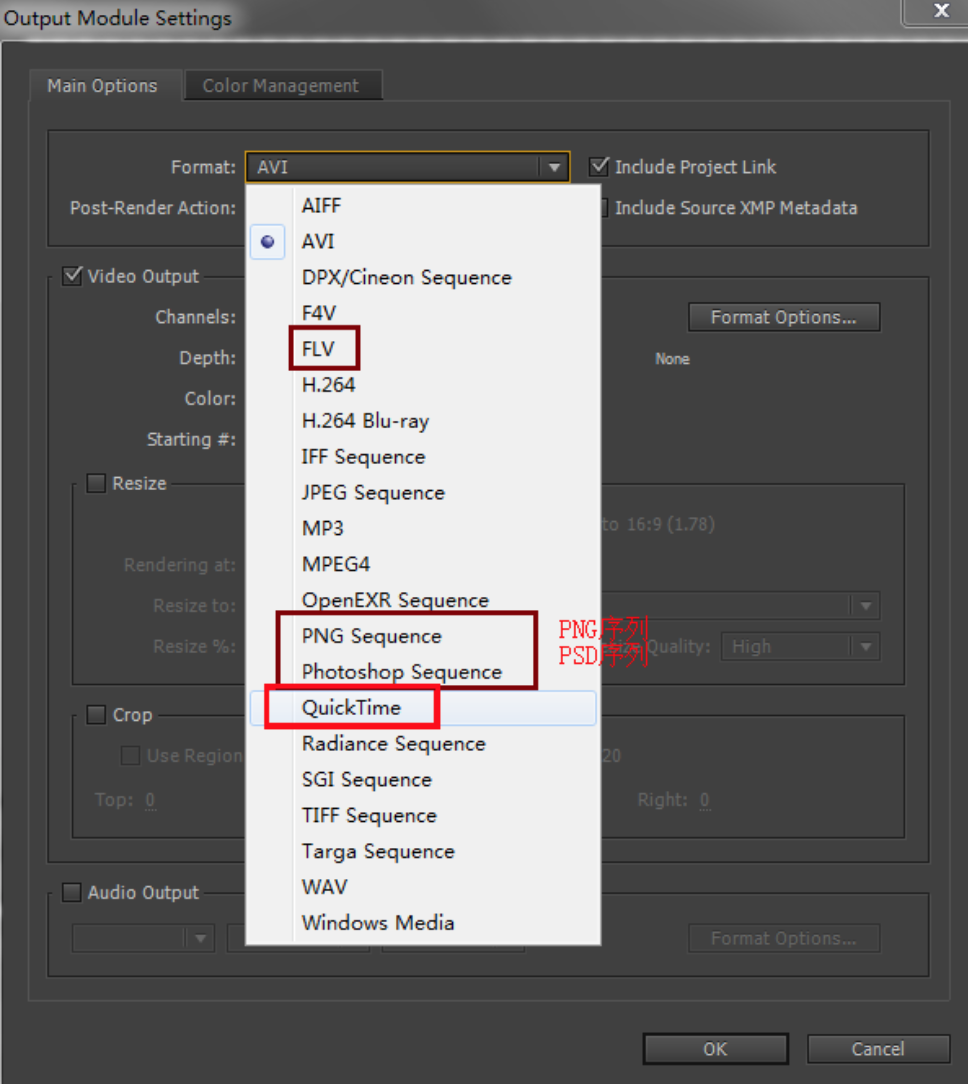Collapse the Format dropdown arrow
The width and height of the screenshot is (968, 1084).
click(x=554, y=167)
